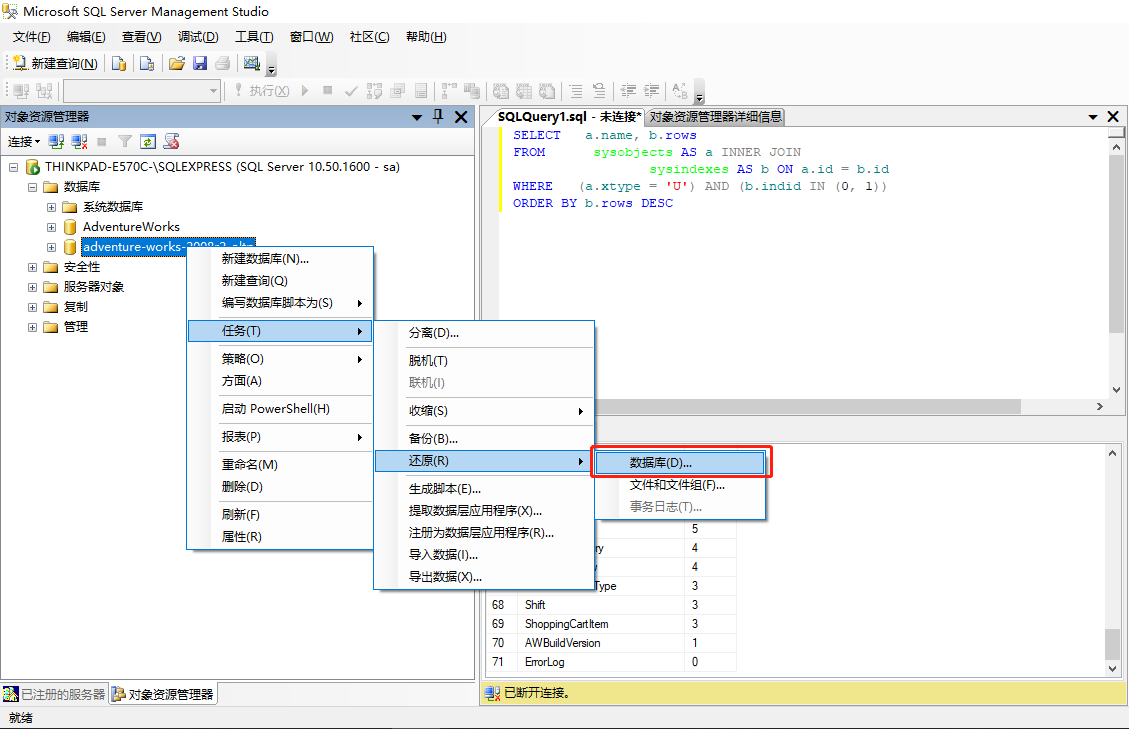
Task: Select the ShoppingCartItem cell in results
Action: [601, 624]
